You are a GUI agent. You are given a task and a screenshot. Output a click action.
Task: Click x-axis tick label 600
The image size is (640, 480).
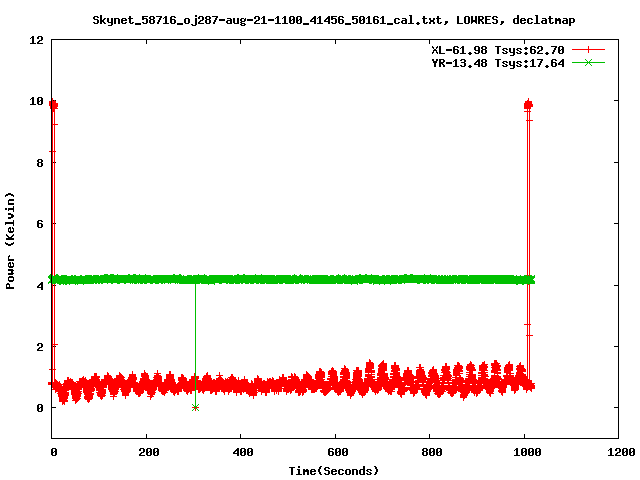[337, 452]
